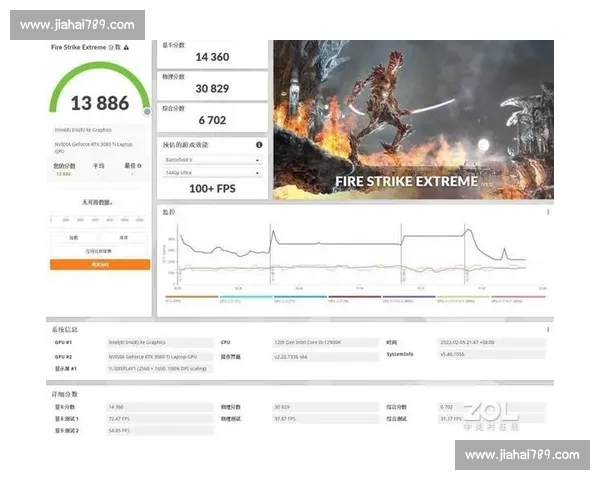Click the warning icon beside Fire Strike Extreme title

click(126, 47)
